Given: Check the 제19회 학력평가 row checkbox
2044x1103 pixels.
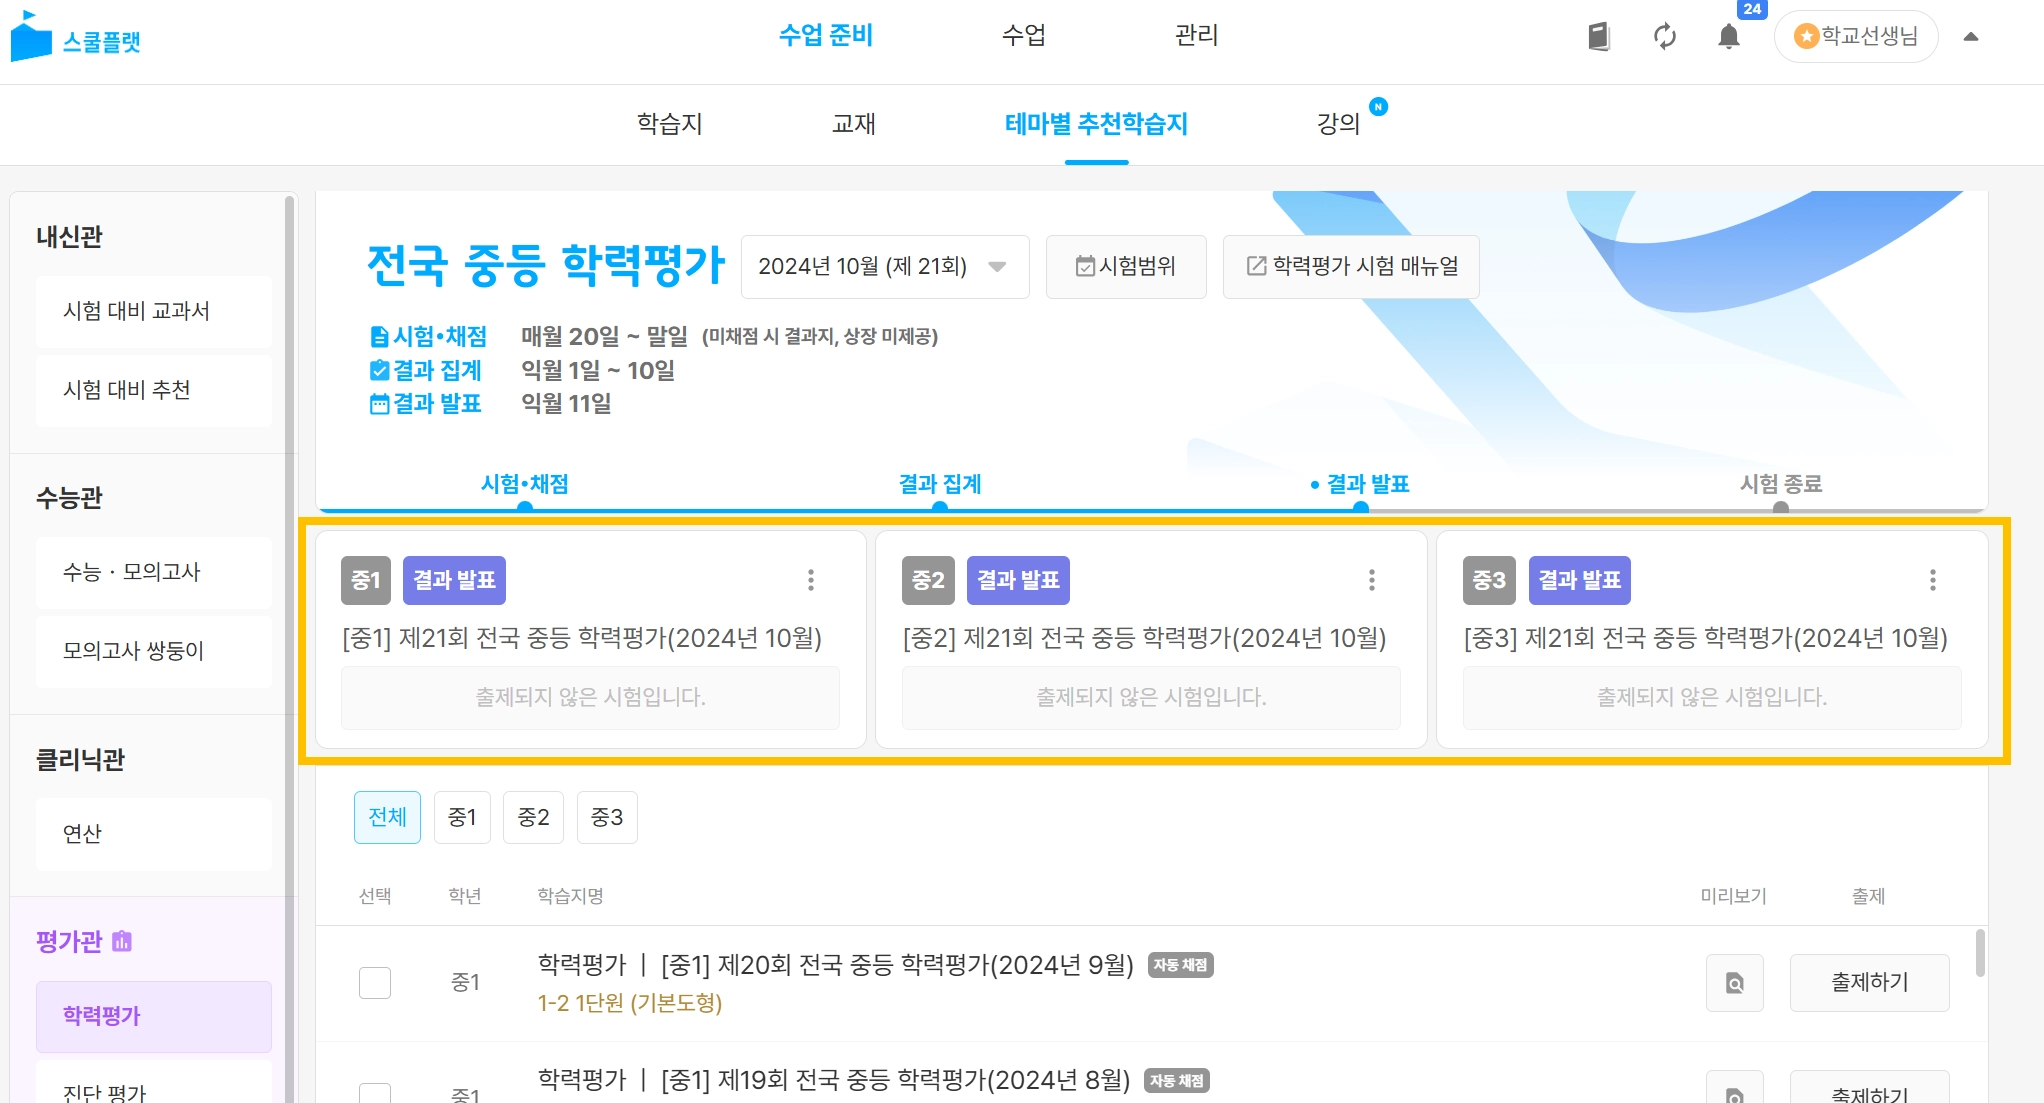Looking at the screenshot, I should pos(375,1094).
